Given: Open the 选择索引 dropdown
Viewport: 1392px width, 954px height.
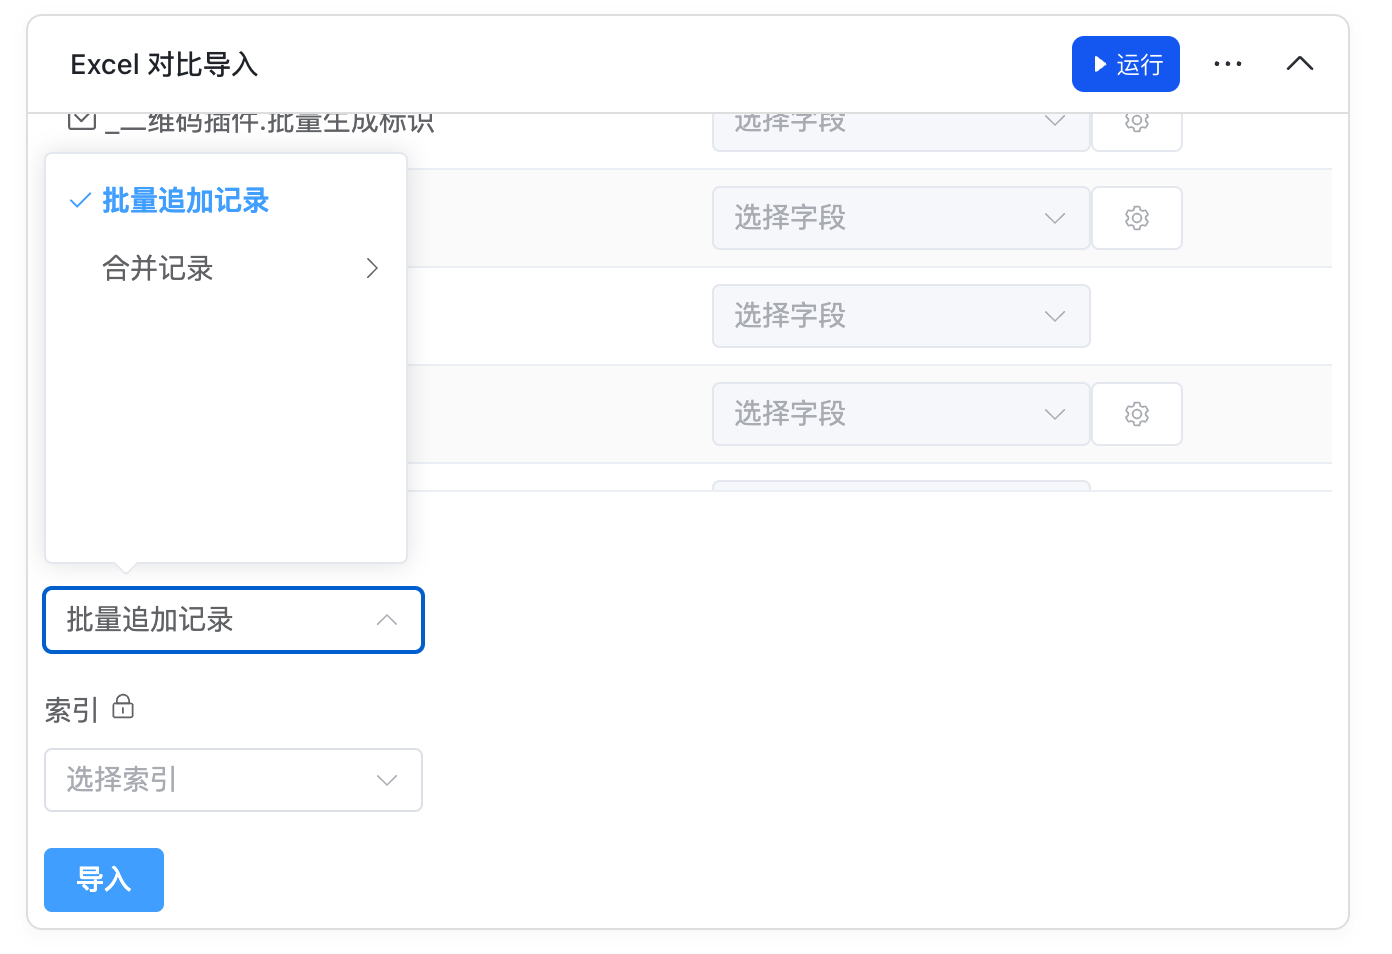Looking at the screenshot, I should [233, 780].
